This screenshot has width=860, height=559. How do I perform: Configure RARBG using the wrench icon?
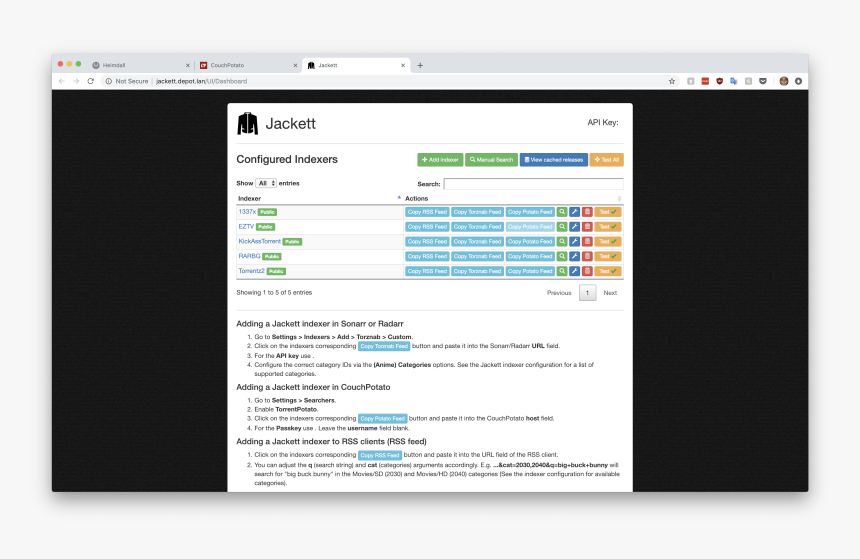[x=574, y=256]
